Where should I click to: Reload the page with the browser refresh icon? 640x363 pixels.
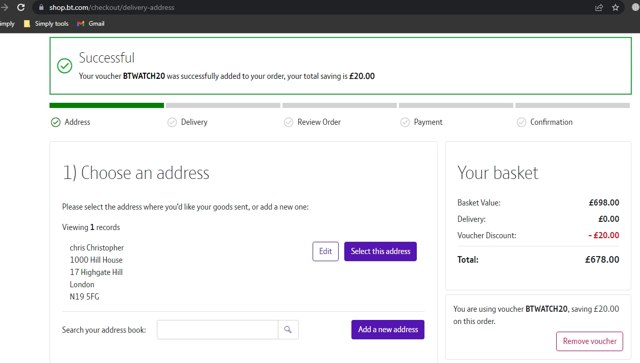pos(21,7)
